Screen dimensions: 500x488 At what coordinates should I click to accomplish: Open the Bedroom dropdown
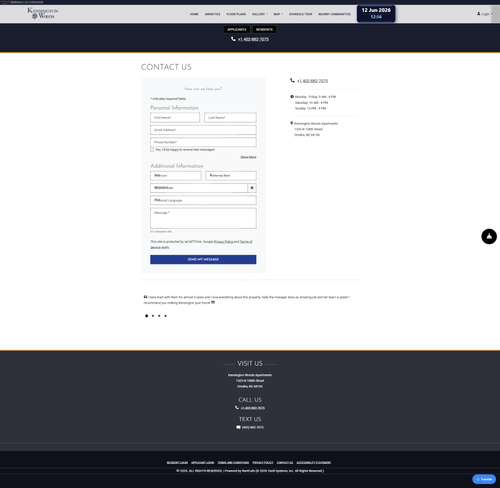(176, 176)
